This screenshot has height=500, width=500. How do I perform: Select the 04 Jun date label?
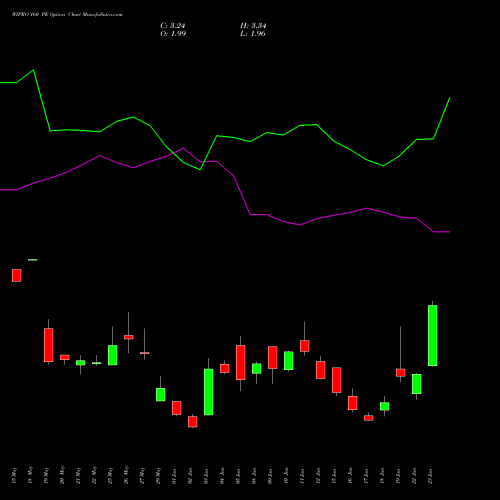pos(222,475)
